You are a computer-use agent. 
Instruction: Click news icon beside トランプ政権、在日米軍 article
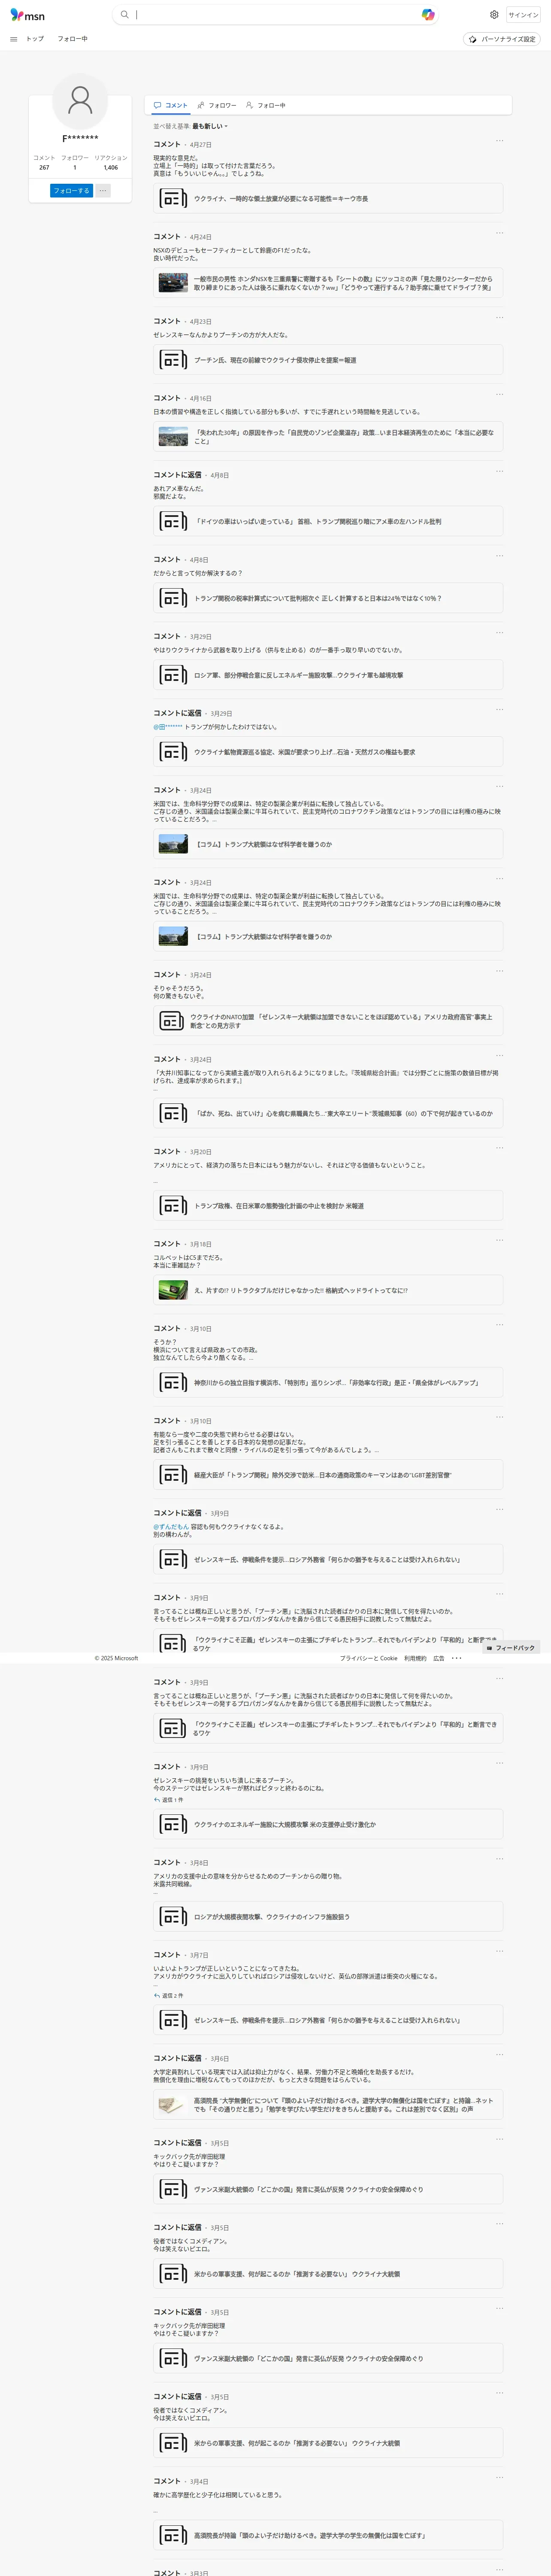(x=173, y=1206)
